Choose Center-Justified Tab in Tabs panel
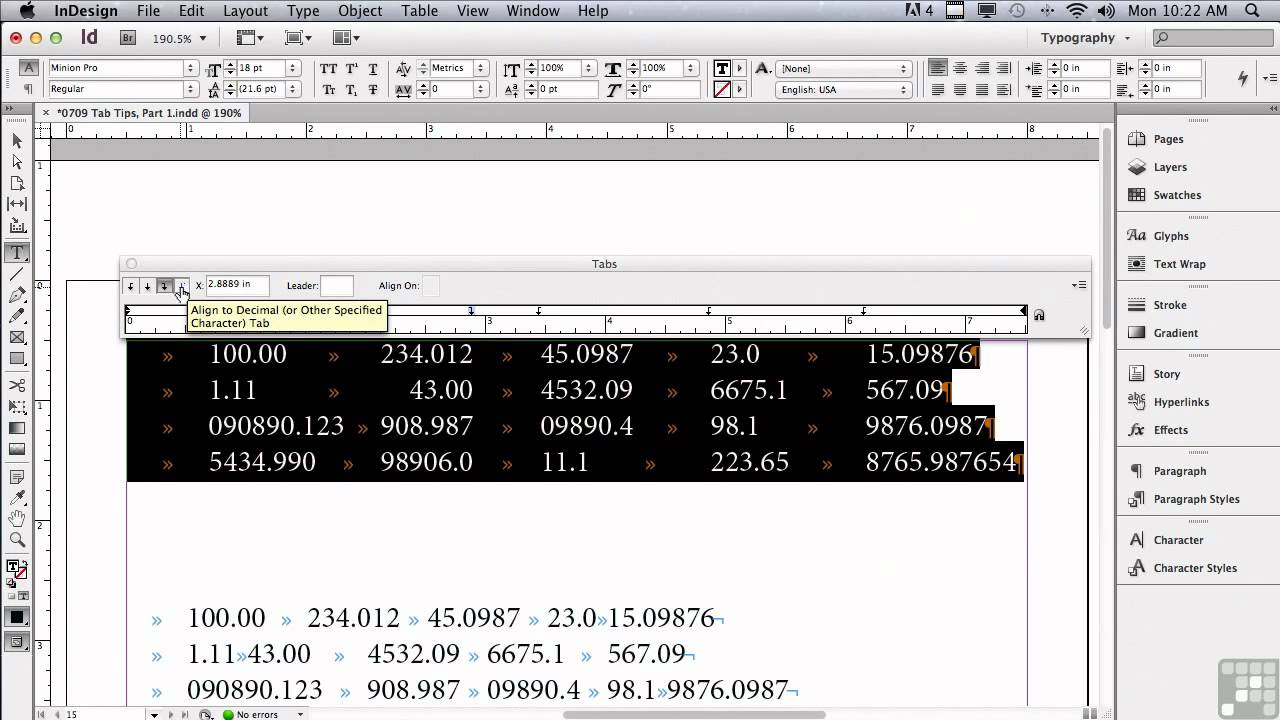The width and height of the screenshot is (1280, 720). coord(147,286)
